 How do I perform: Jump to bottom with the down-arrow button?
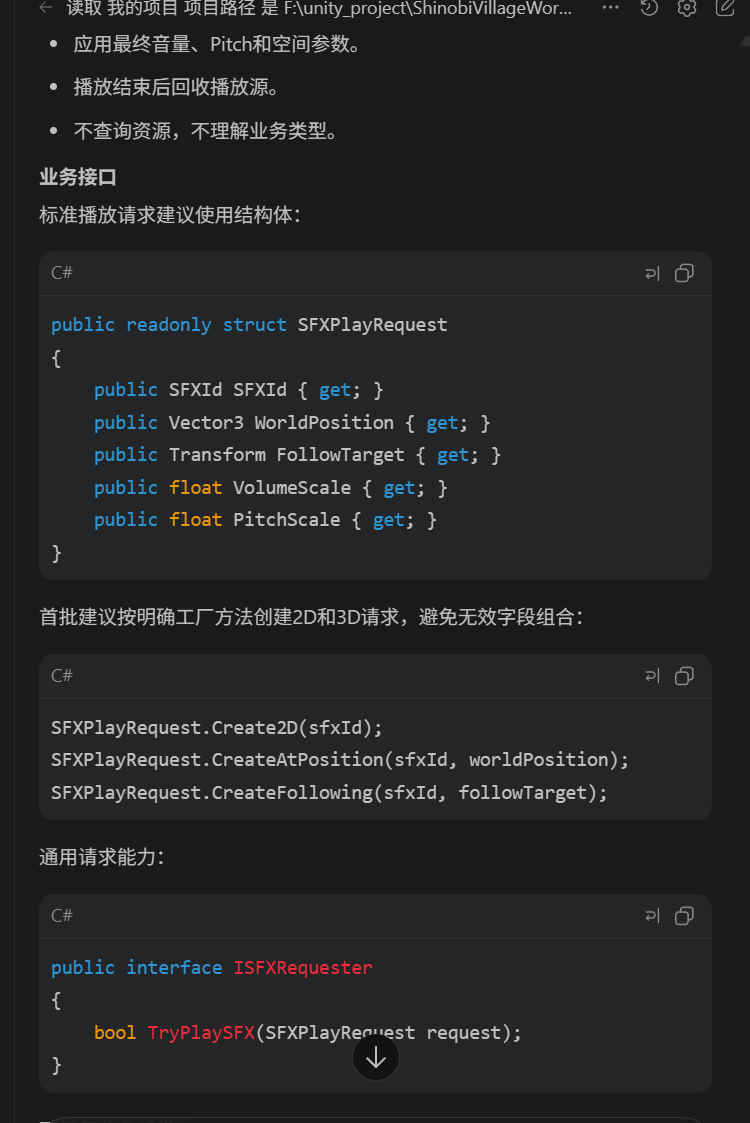tap(376, 1058)
